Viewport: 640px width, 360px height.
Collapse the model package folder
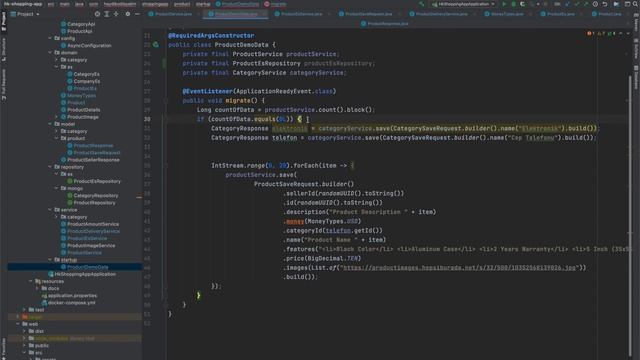point(50,124)
